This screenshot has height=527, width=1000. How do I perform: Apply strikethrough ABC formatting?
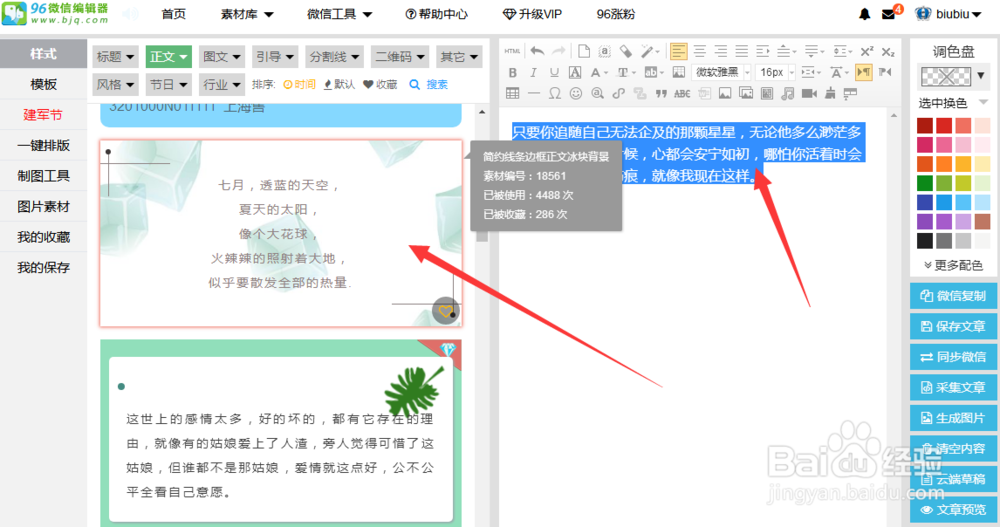point(682,93)
